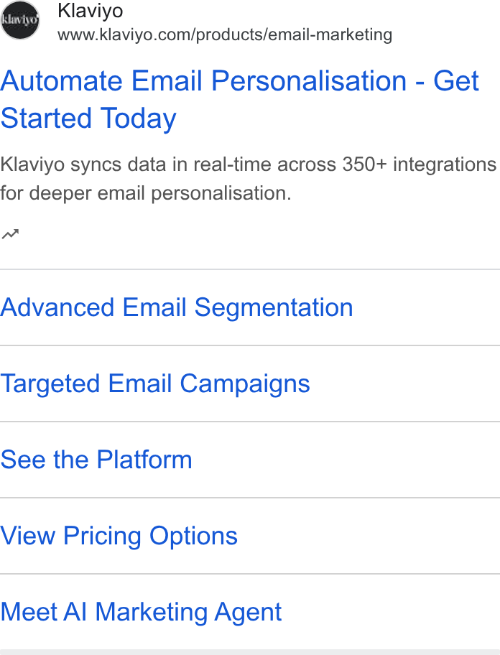The image size is (500, 655).
Task: Click the word 'Platform' in the third sitelink
Action: [x=144, y=460]
